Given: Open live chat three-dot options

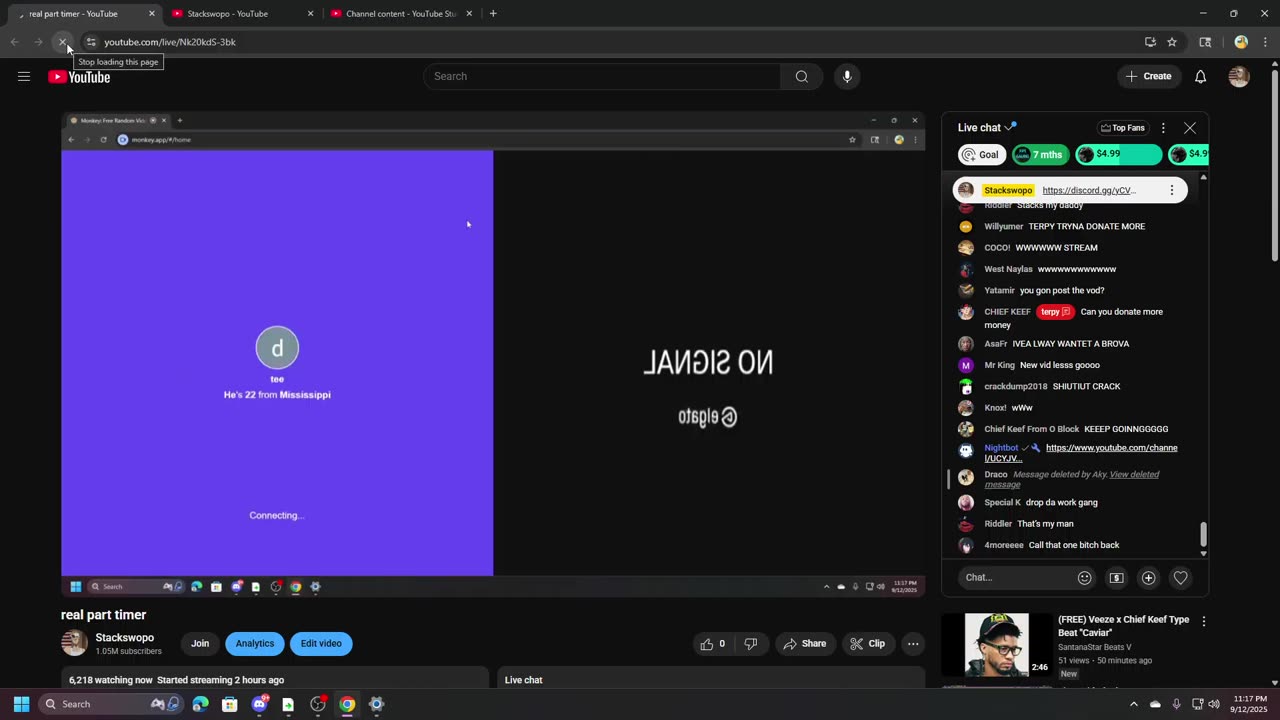Looking at the screenshot, I should (x=1163, y=128).
